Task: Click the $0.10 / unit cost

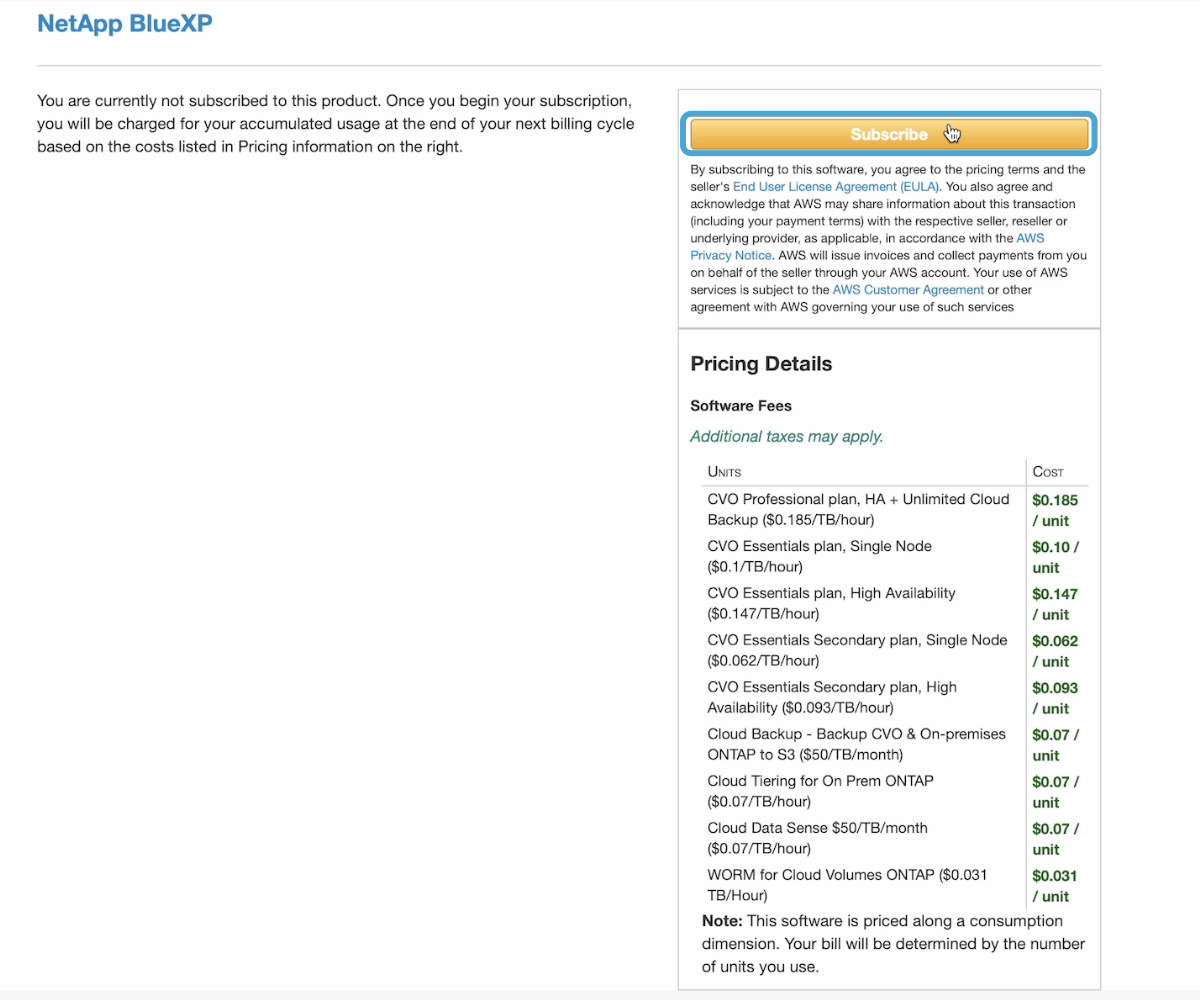Action: 1055,557
